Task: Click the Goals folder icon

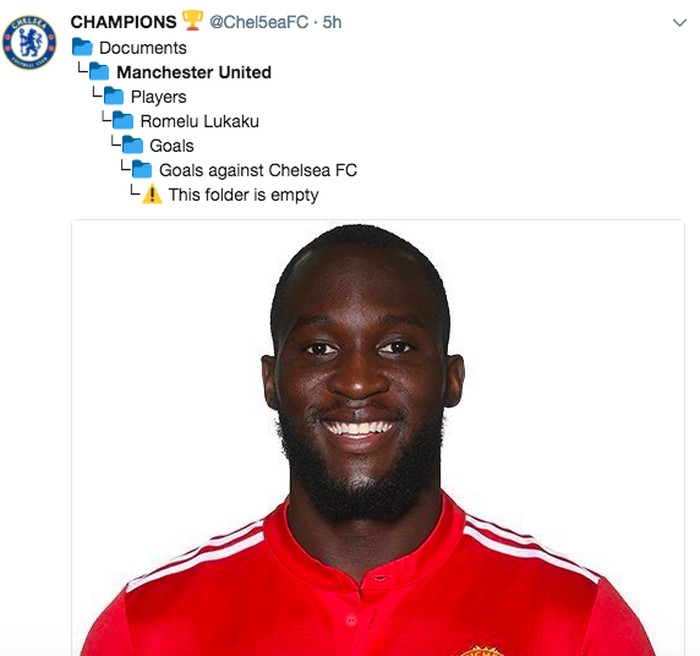Action: click(133, 145)
